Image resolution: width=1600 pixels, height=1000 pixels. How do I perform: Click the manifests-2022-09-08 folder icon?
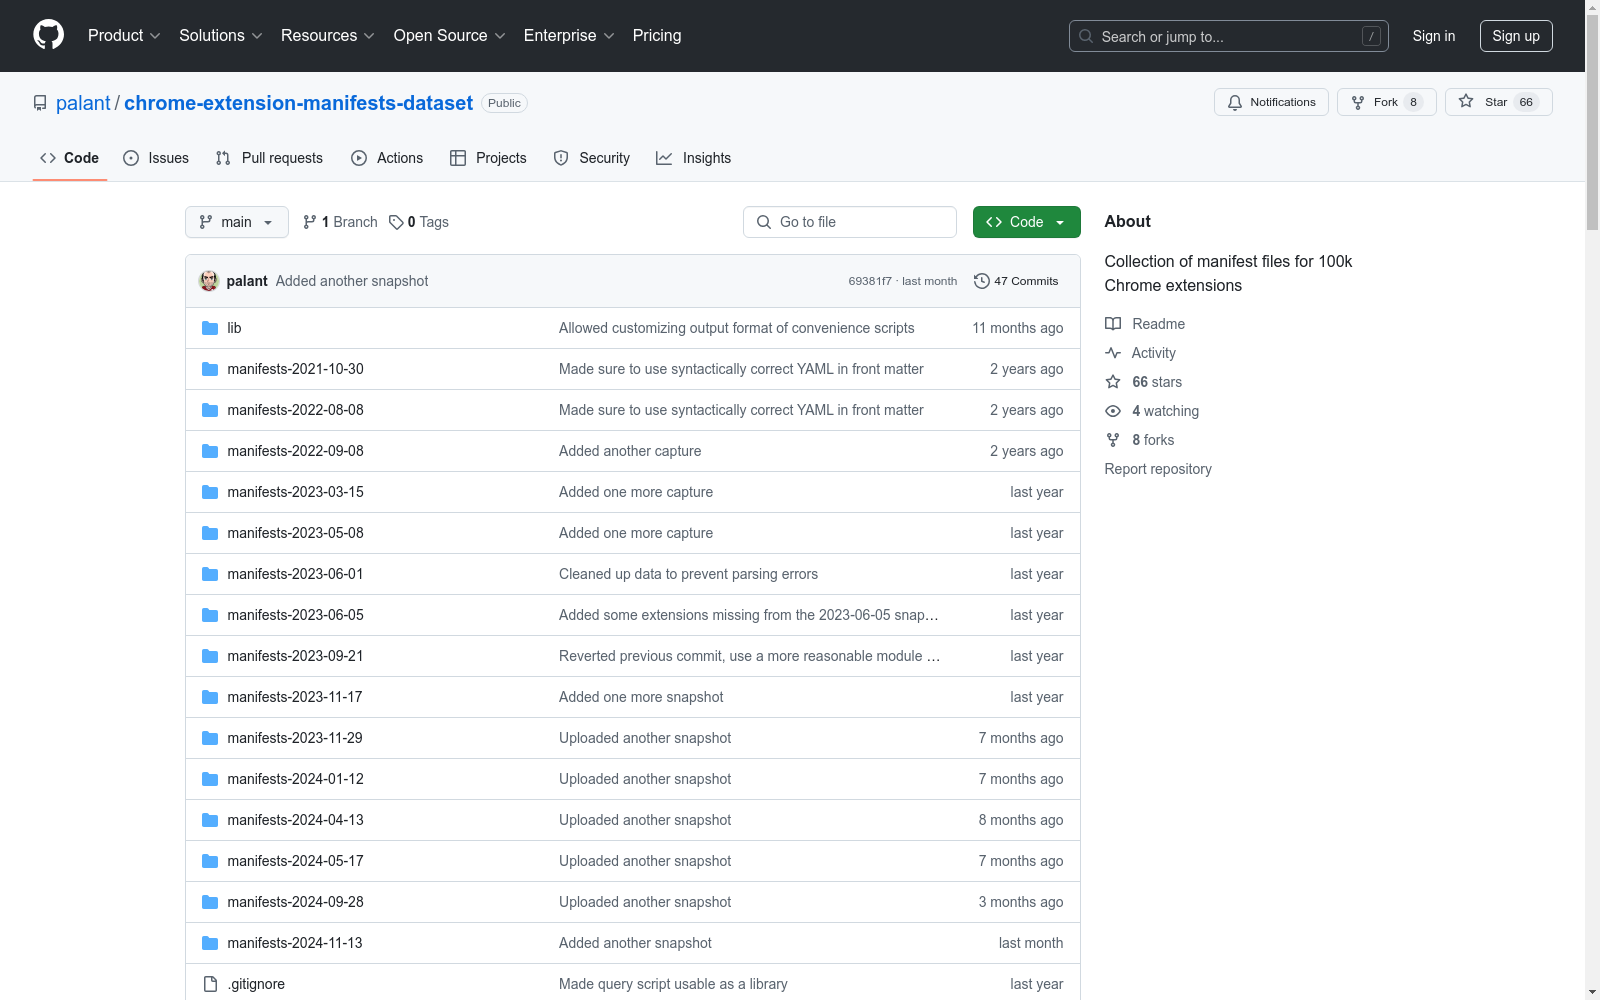point(210,451)
